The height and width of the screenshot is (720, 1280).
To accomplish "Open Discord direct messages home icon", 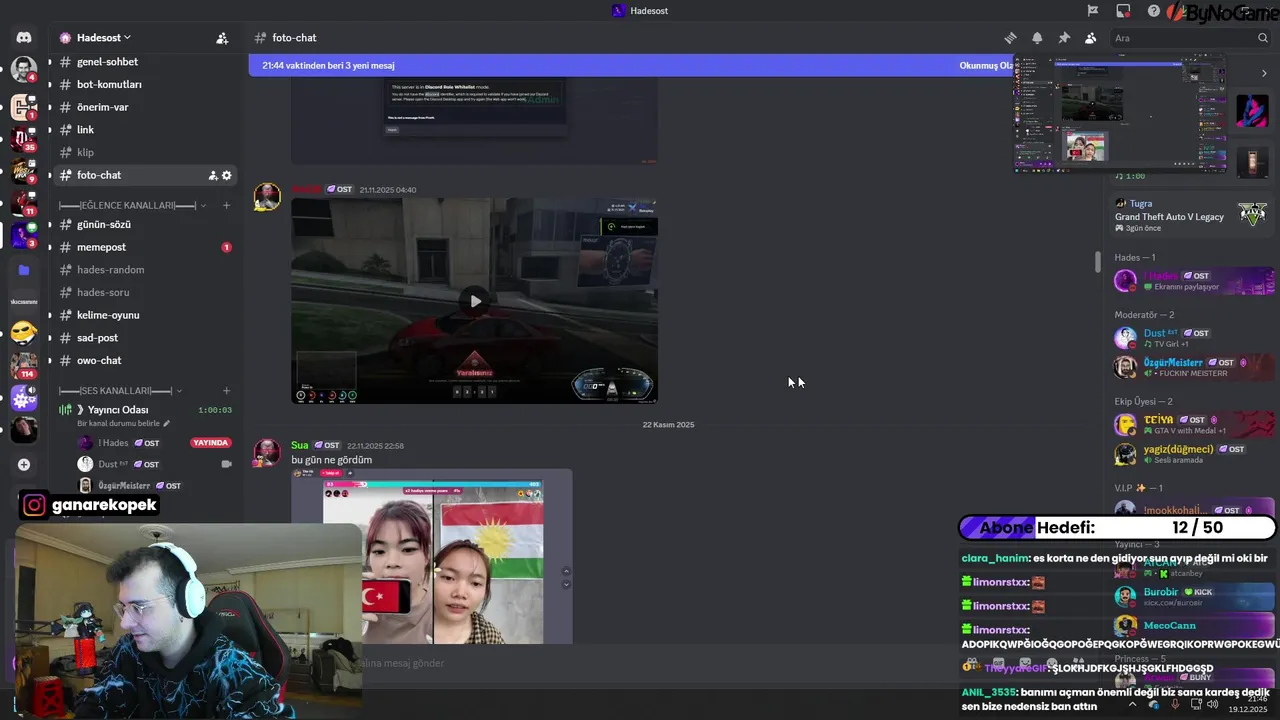I will coord(24,38).
